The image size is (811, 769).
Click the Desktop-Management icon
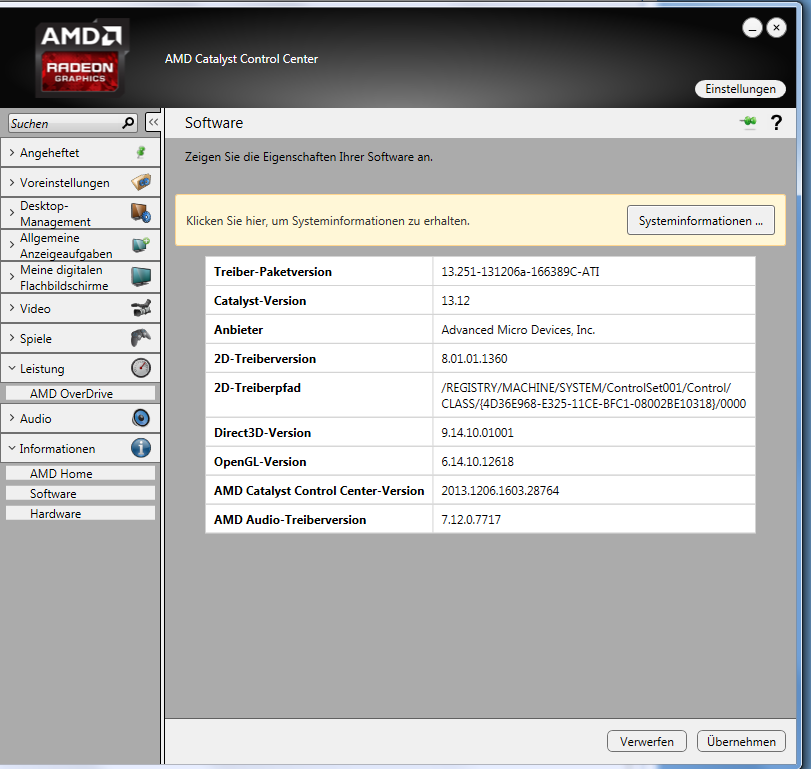coord(141,213)
